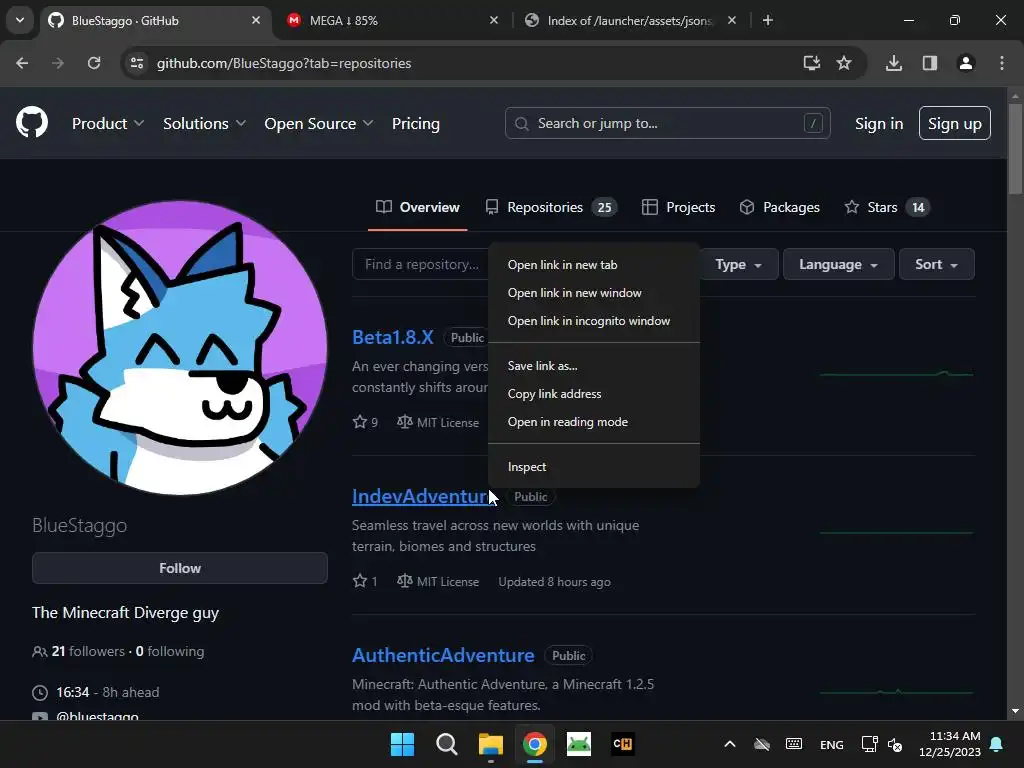Open the AuthenticAdventure repository link

443,655
